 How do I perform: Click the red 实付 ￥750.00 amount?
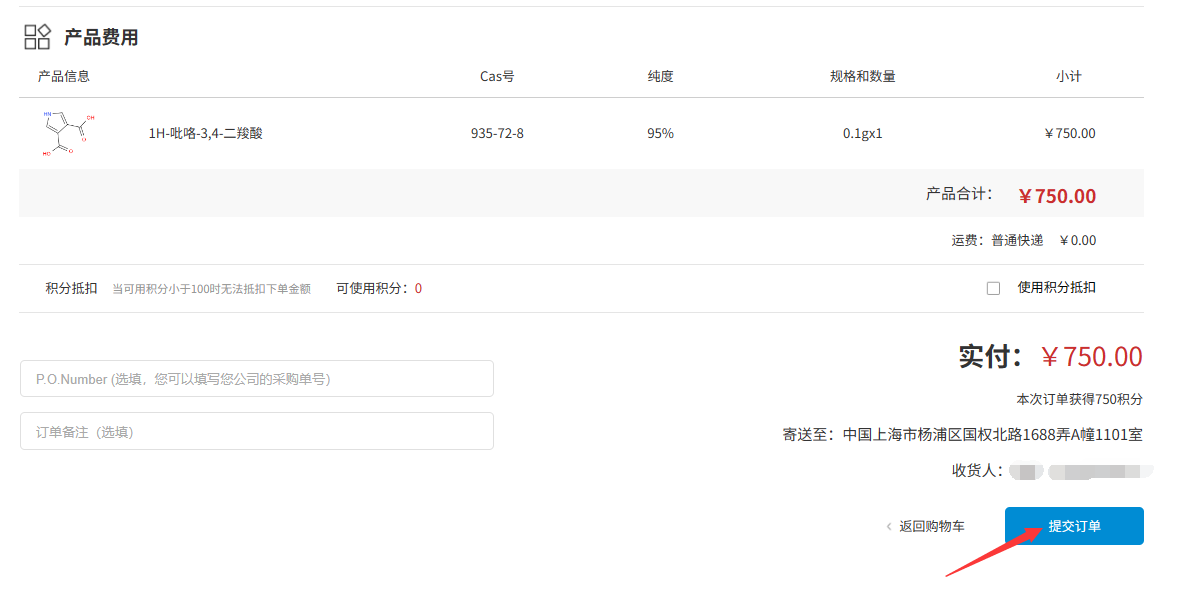(x=1091, y=357)
